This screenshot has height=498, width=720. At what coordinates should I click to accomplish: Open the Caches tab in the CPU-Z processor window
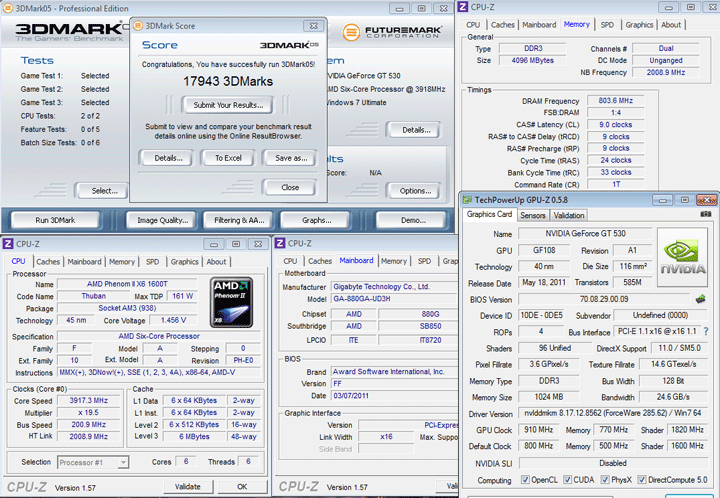pos(47,262)
